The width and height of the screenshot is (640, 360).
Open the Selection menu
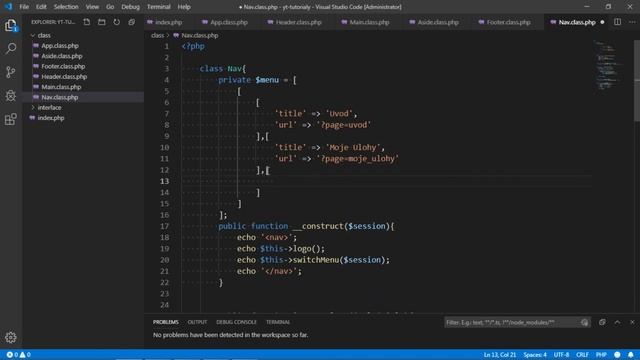(66, 7)
